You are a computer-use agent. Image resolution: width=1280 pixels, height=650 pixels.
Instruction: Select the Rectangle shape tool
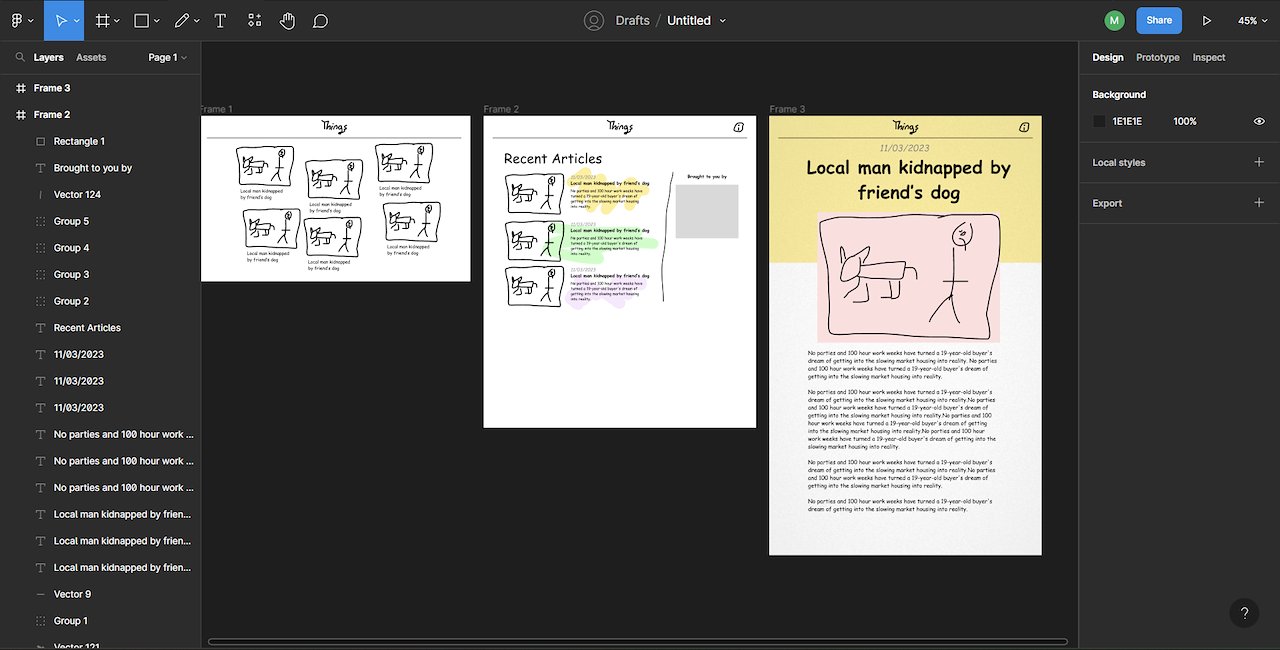tap(142, 20)
